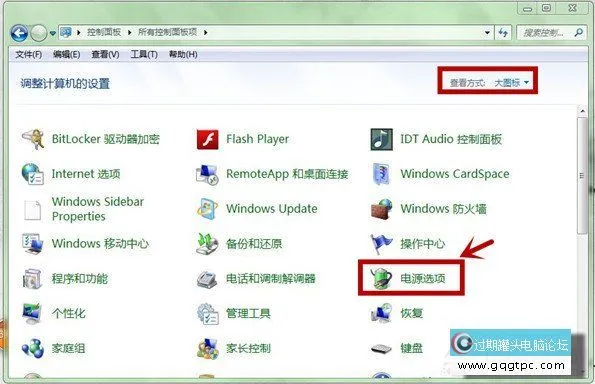Click the Windows Update icon
Screen dimensions: 595x384
(207, 209)
